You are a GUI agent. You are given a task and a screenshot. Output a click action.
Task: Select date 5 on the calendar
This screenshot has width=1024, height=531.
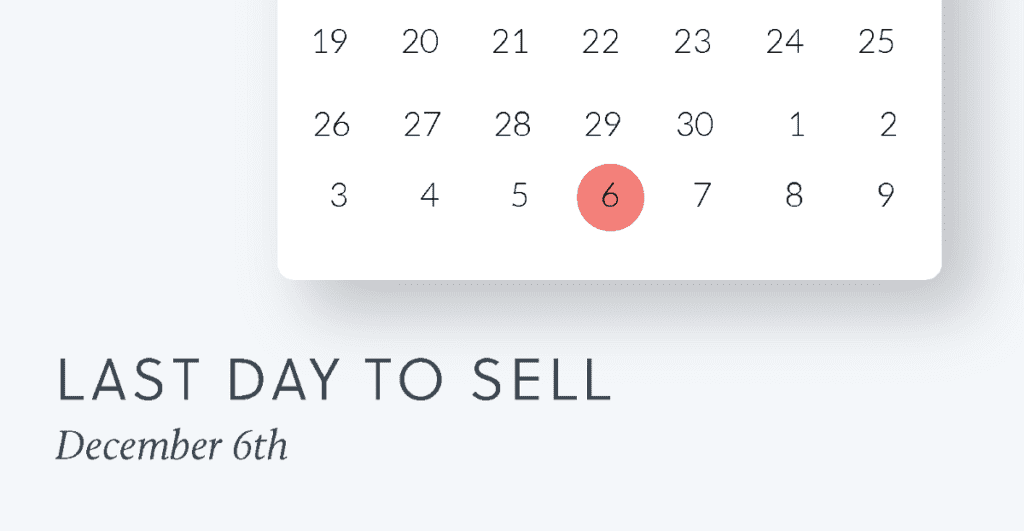click(519, 195)
